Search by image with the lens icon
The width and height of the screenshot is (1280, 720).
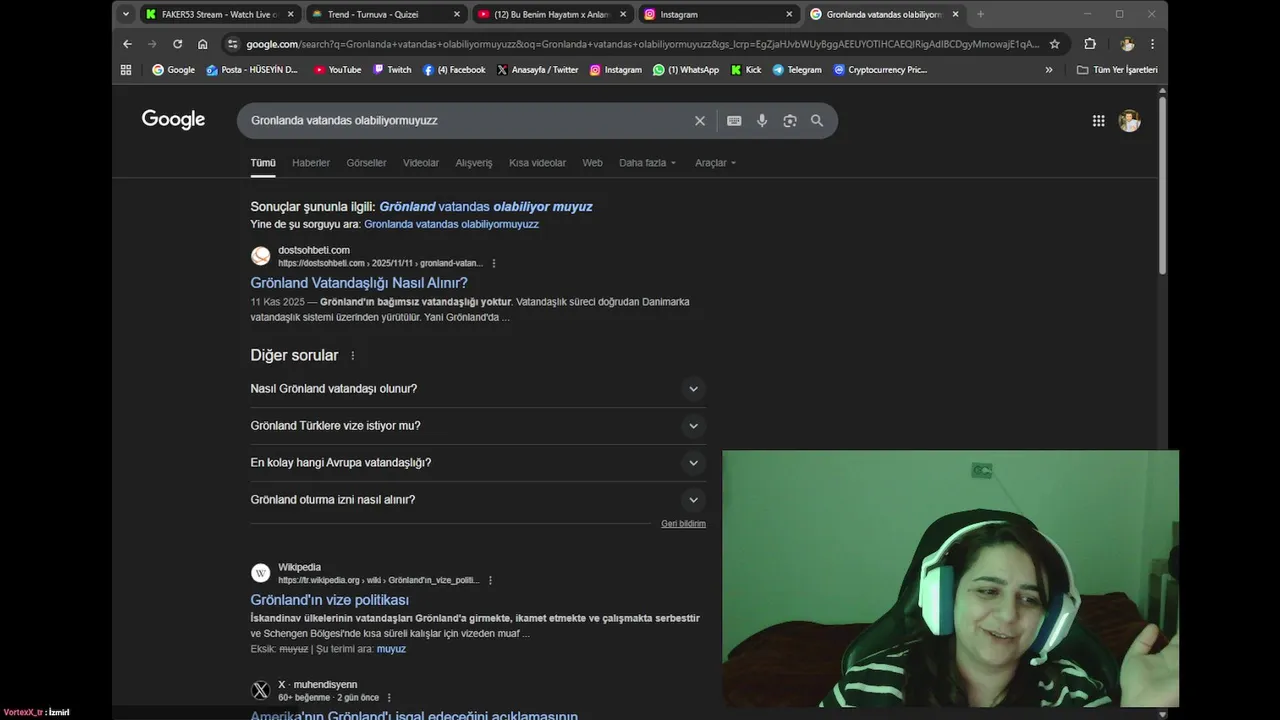point(790,121)
